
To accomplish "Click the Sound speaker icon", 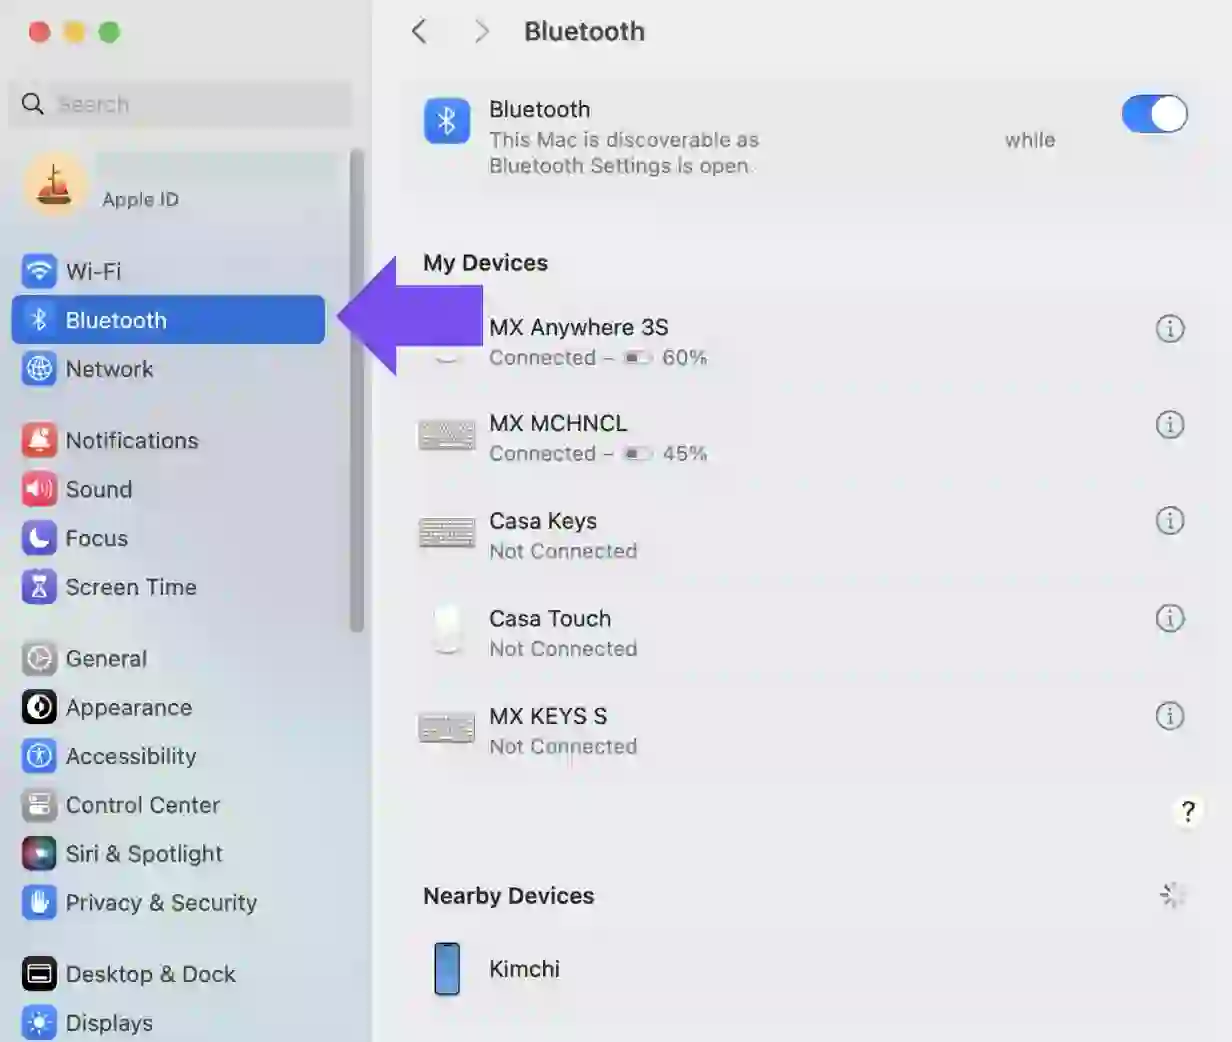I will coord(39,489).
